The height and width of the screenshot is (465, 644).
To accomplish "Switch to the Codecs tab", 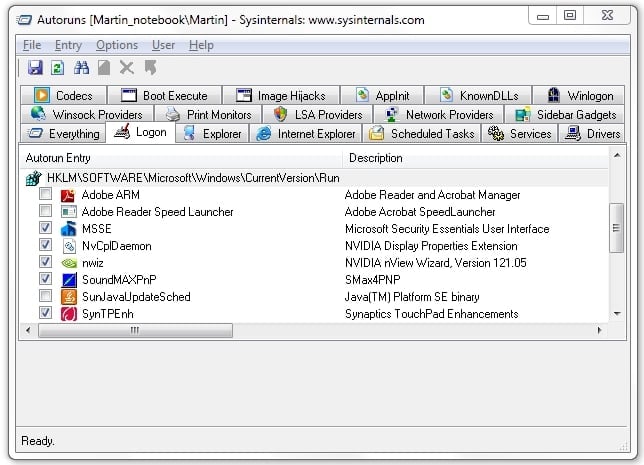I will click(63, 95).
